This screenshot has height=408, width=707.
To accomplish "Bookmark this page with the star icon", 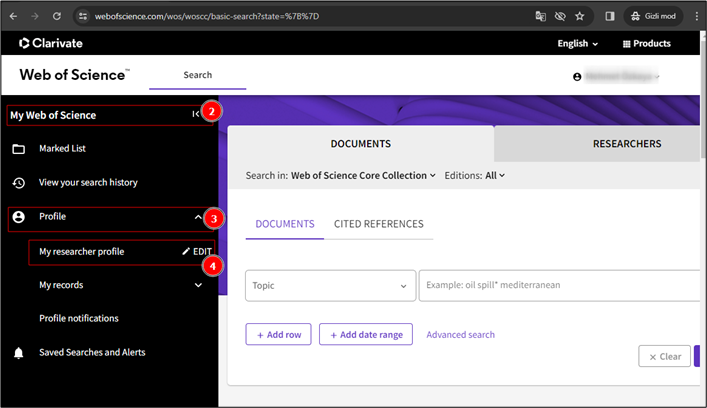I will pos(580,16).
